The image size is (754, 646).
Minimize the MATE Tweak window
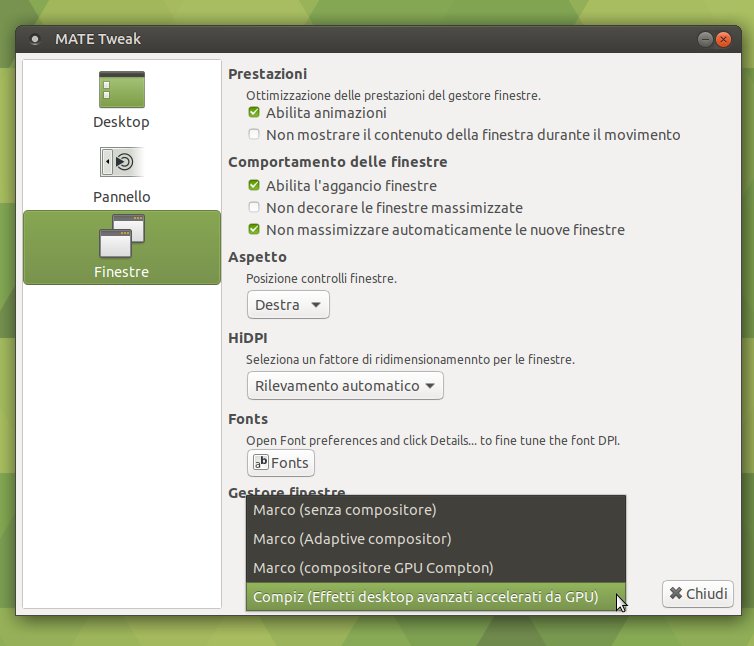705,39
